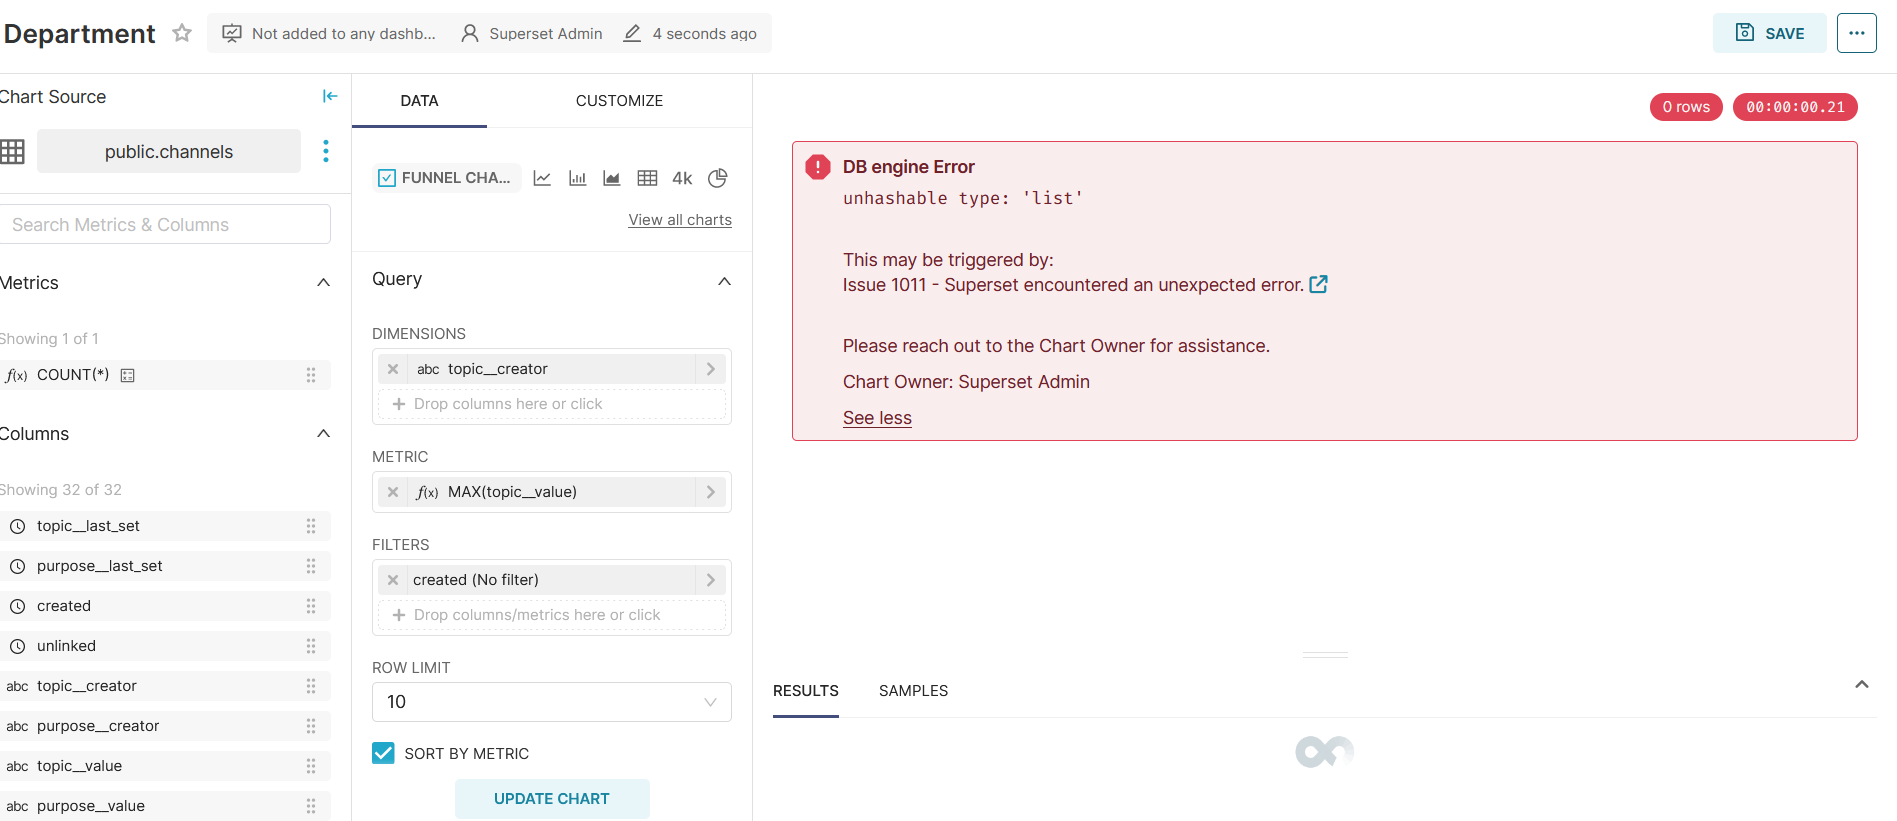Choose the Pie Chart visualization icon
The height and width of the screenshot is (821, 1897).
(x=716, y=177)
